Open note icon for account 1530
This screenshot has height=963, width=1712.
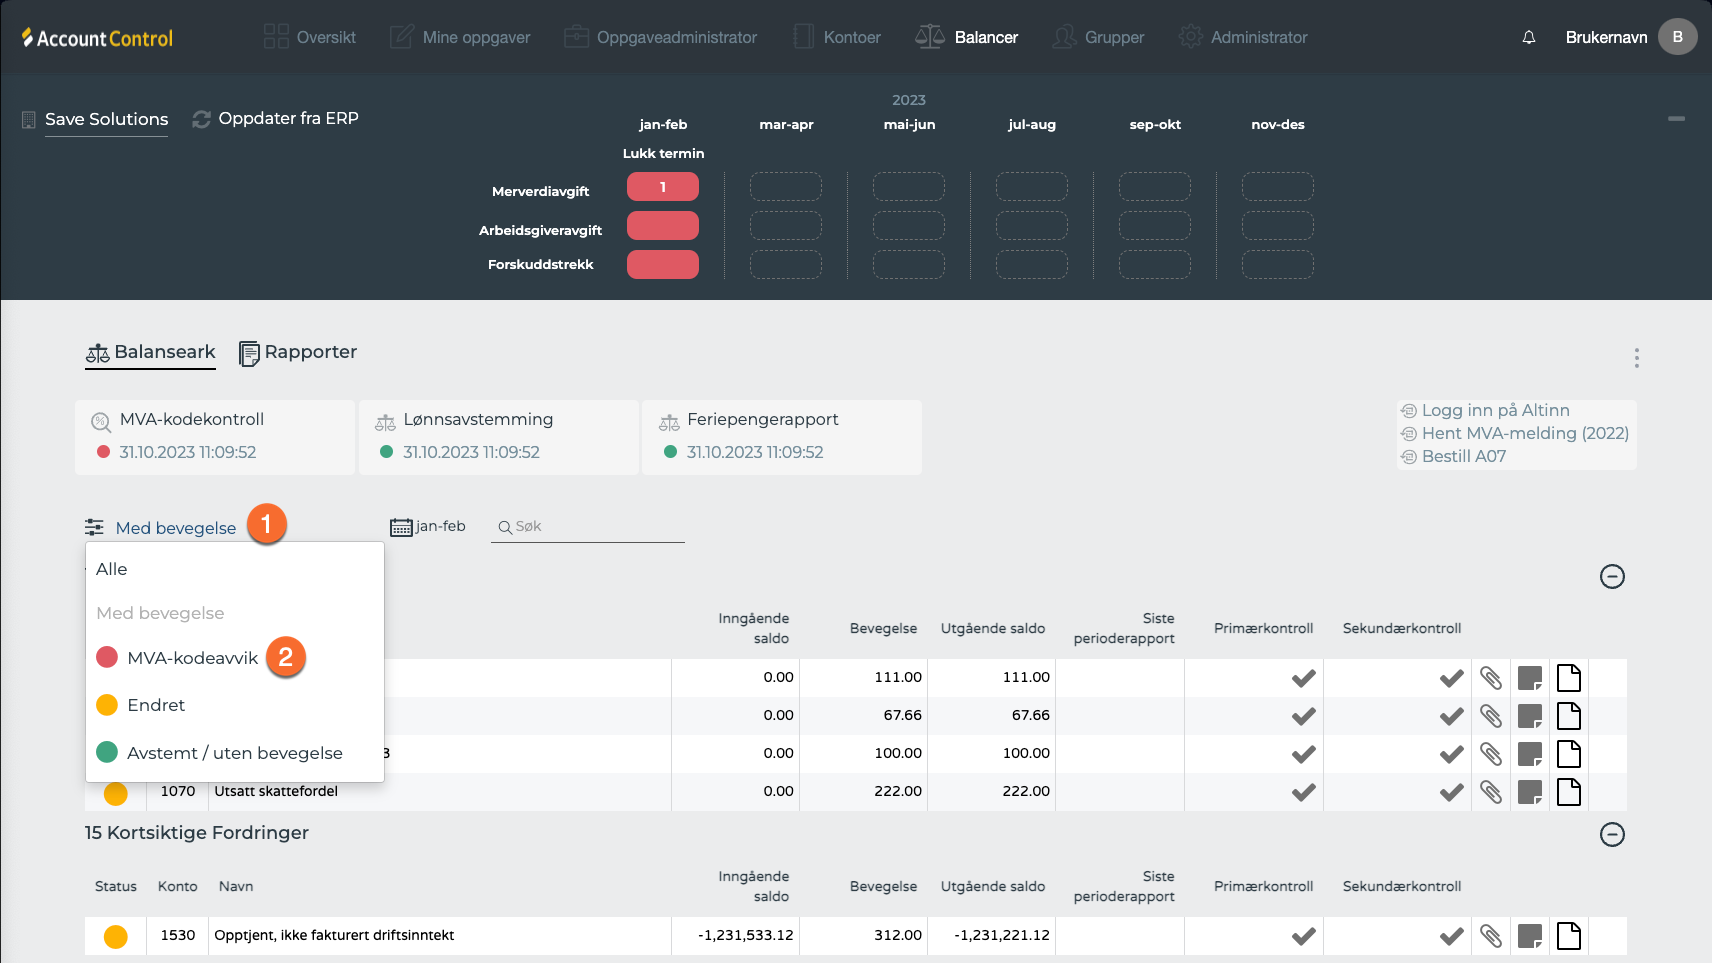tap(1529, 936)
